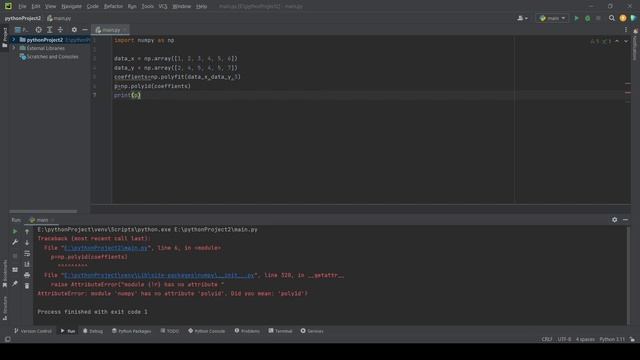
Task: Click the orange IDE updates icon
Action: 622,18
